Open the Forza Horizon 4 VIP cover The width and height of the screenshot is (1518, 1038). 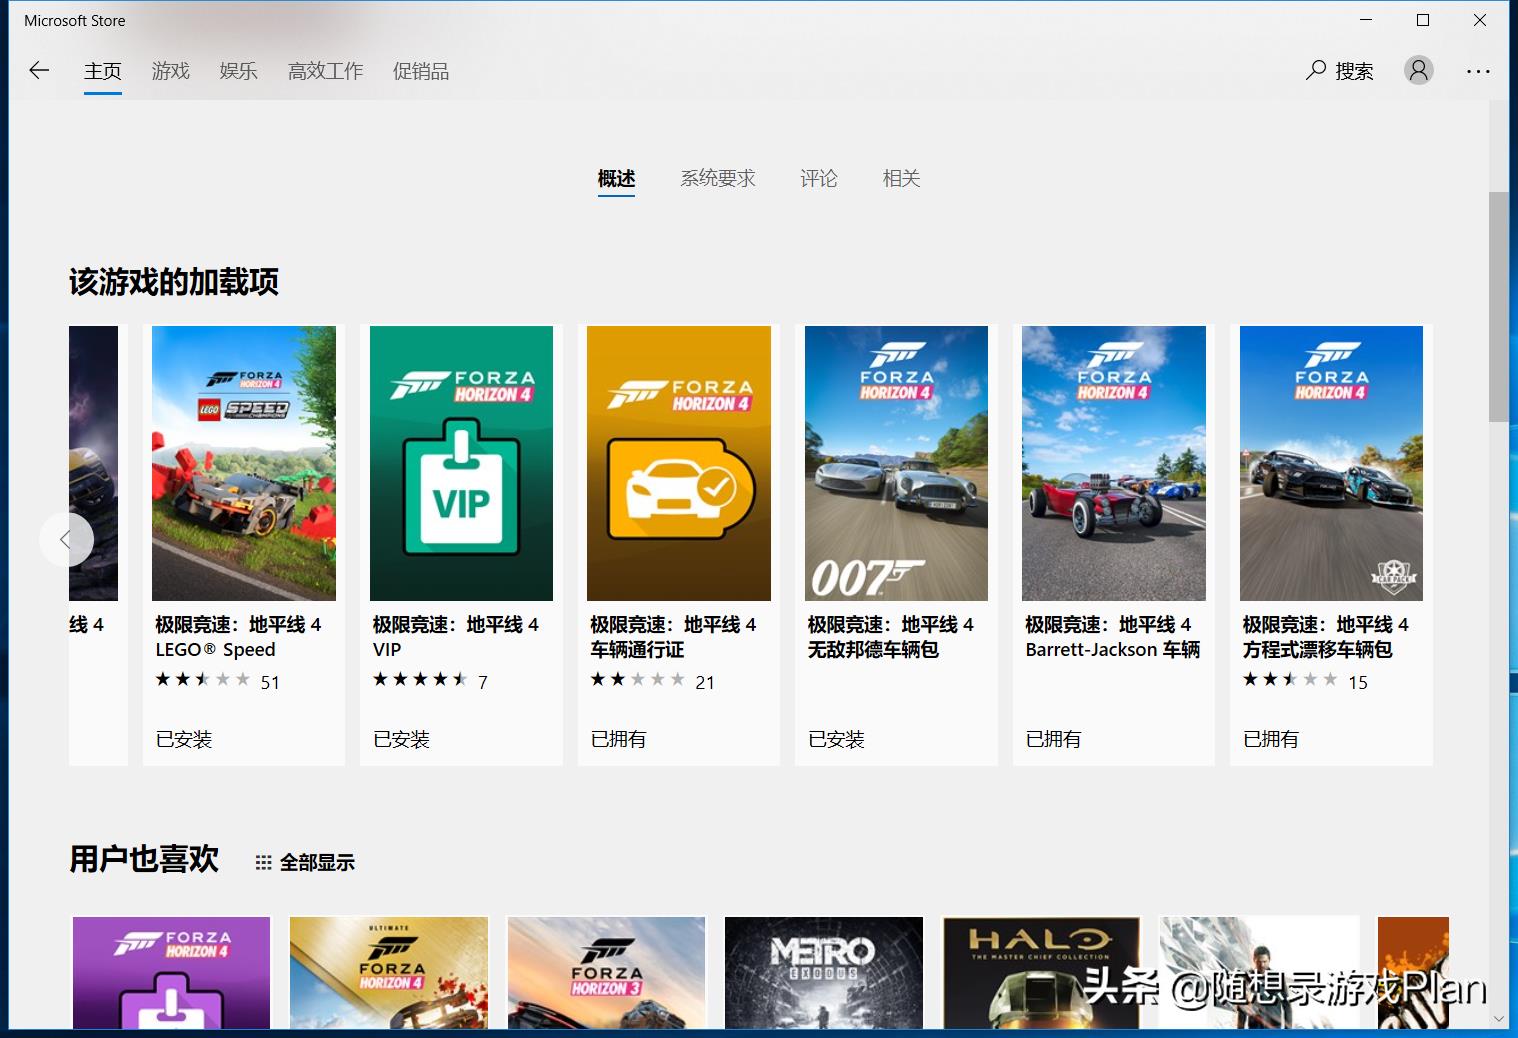click(x=461, y=463)
